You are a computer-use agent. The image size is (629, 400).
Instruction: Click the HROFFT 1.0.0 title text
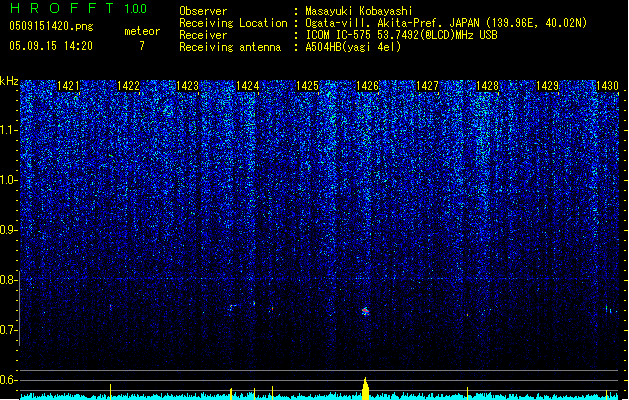click(x=79, y=8)
